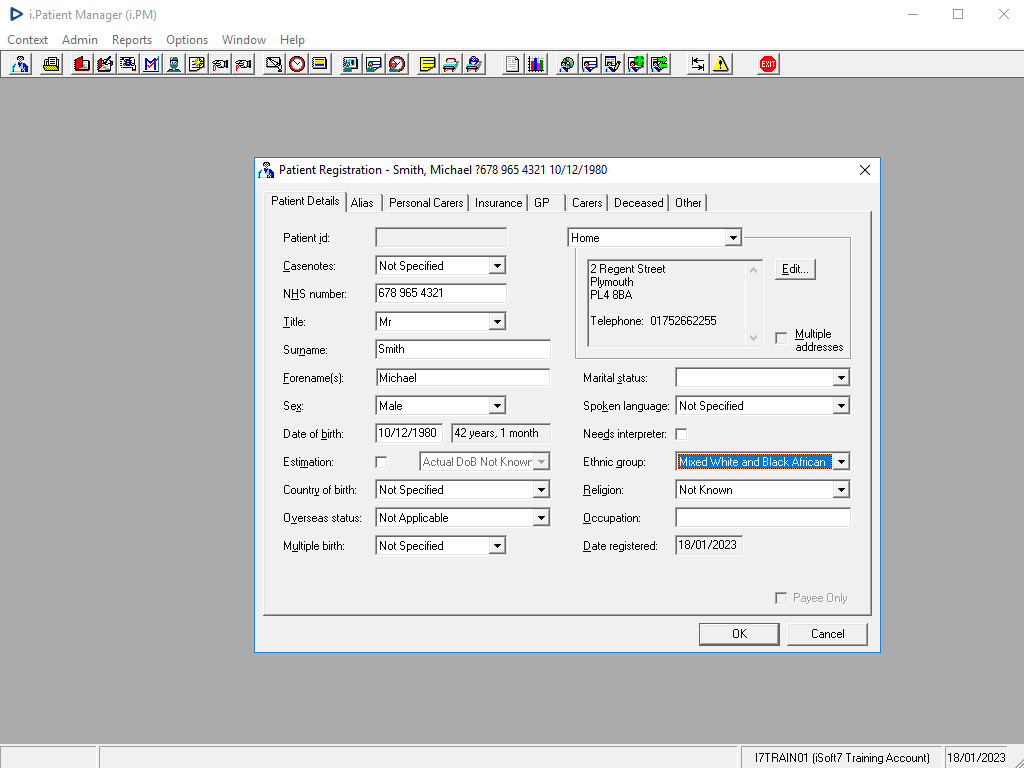Open the Context menu
The image size is (1024, 768).
(27, 40)
